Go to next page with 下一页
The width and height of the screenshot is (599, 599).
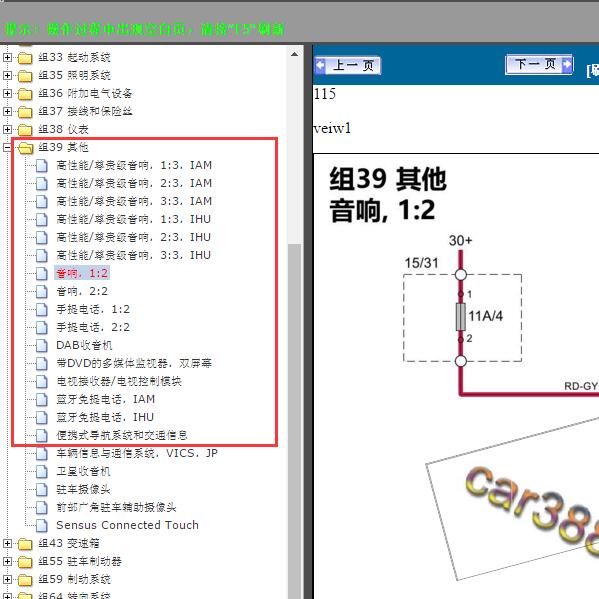(539, 64)
